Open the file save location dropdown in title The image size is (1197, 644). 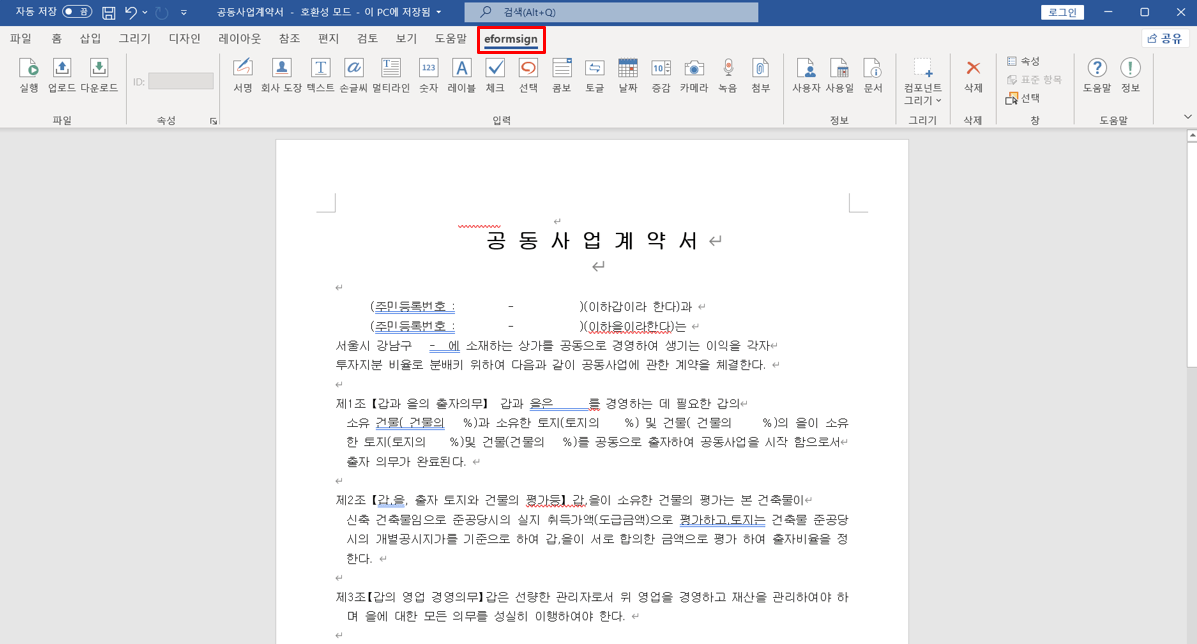[438, 12]
